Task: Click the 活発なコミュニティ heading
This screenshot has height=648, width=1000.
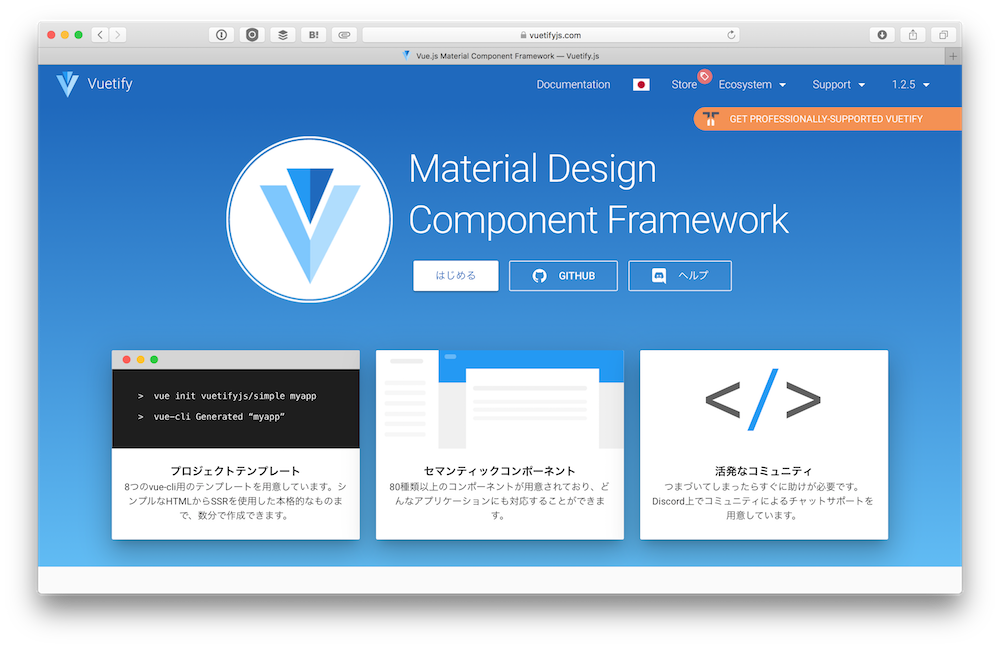Action: 763,471
